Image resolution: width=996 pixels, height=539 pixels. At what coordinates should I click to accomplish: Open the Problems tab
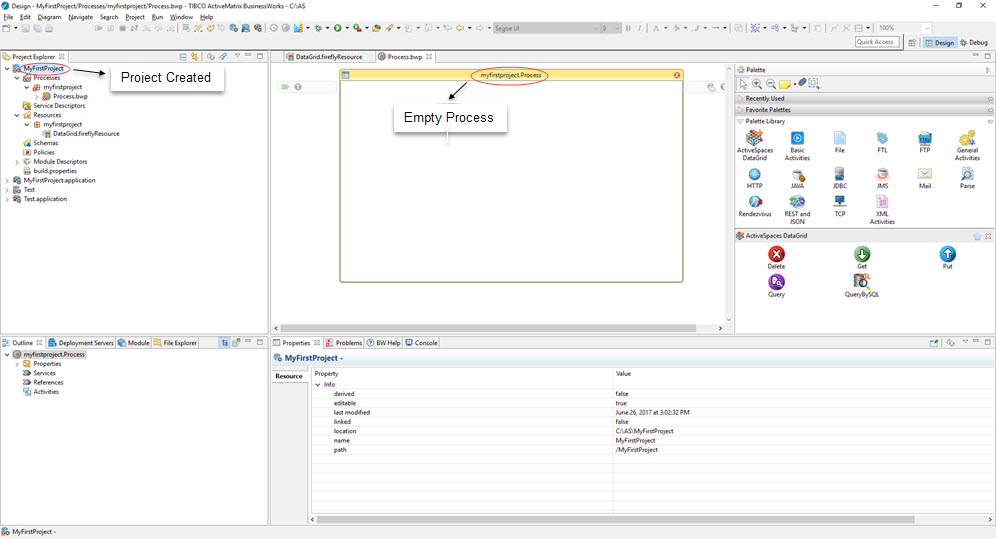click(x=344, y=343)
